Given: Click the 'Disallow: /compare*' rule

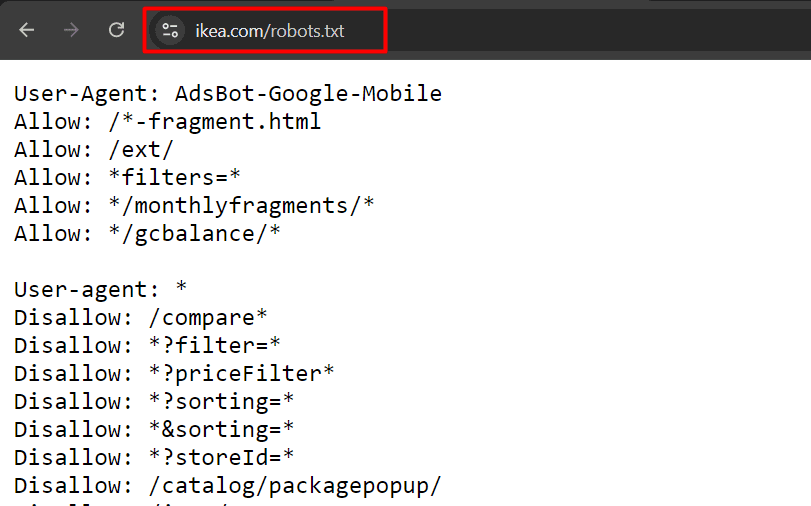Looking at the screenshot, I should 140,318.
